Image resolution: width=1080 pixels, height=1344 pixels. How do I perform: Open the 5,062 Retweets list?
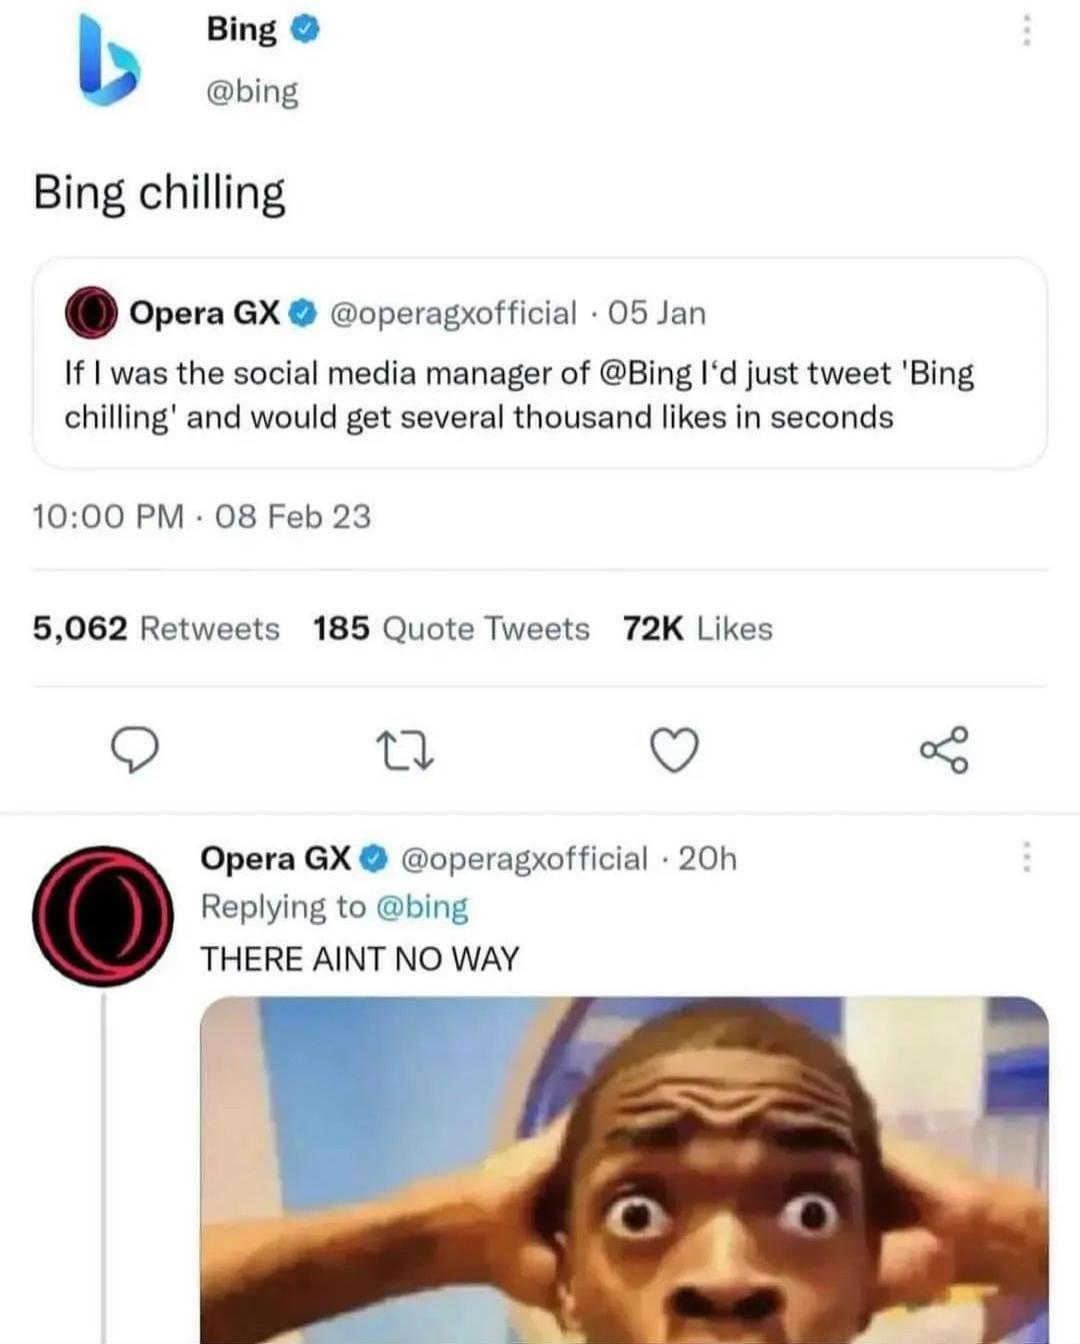(156, 628)
